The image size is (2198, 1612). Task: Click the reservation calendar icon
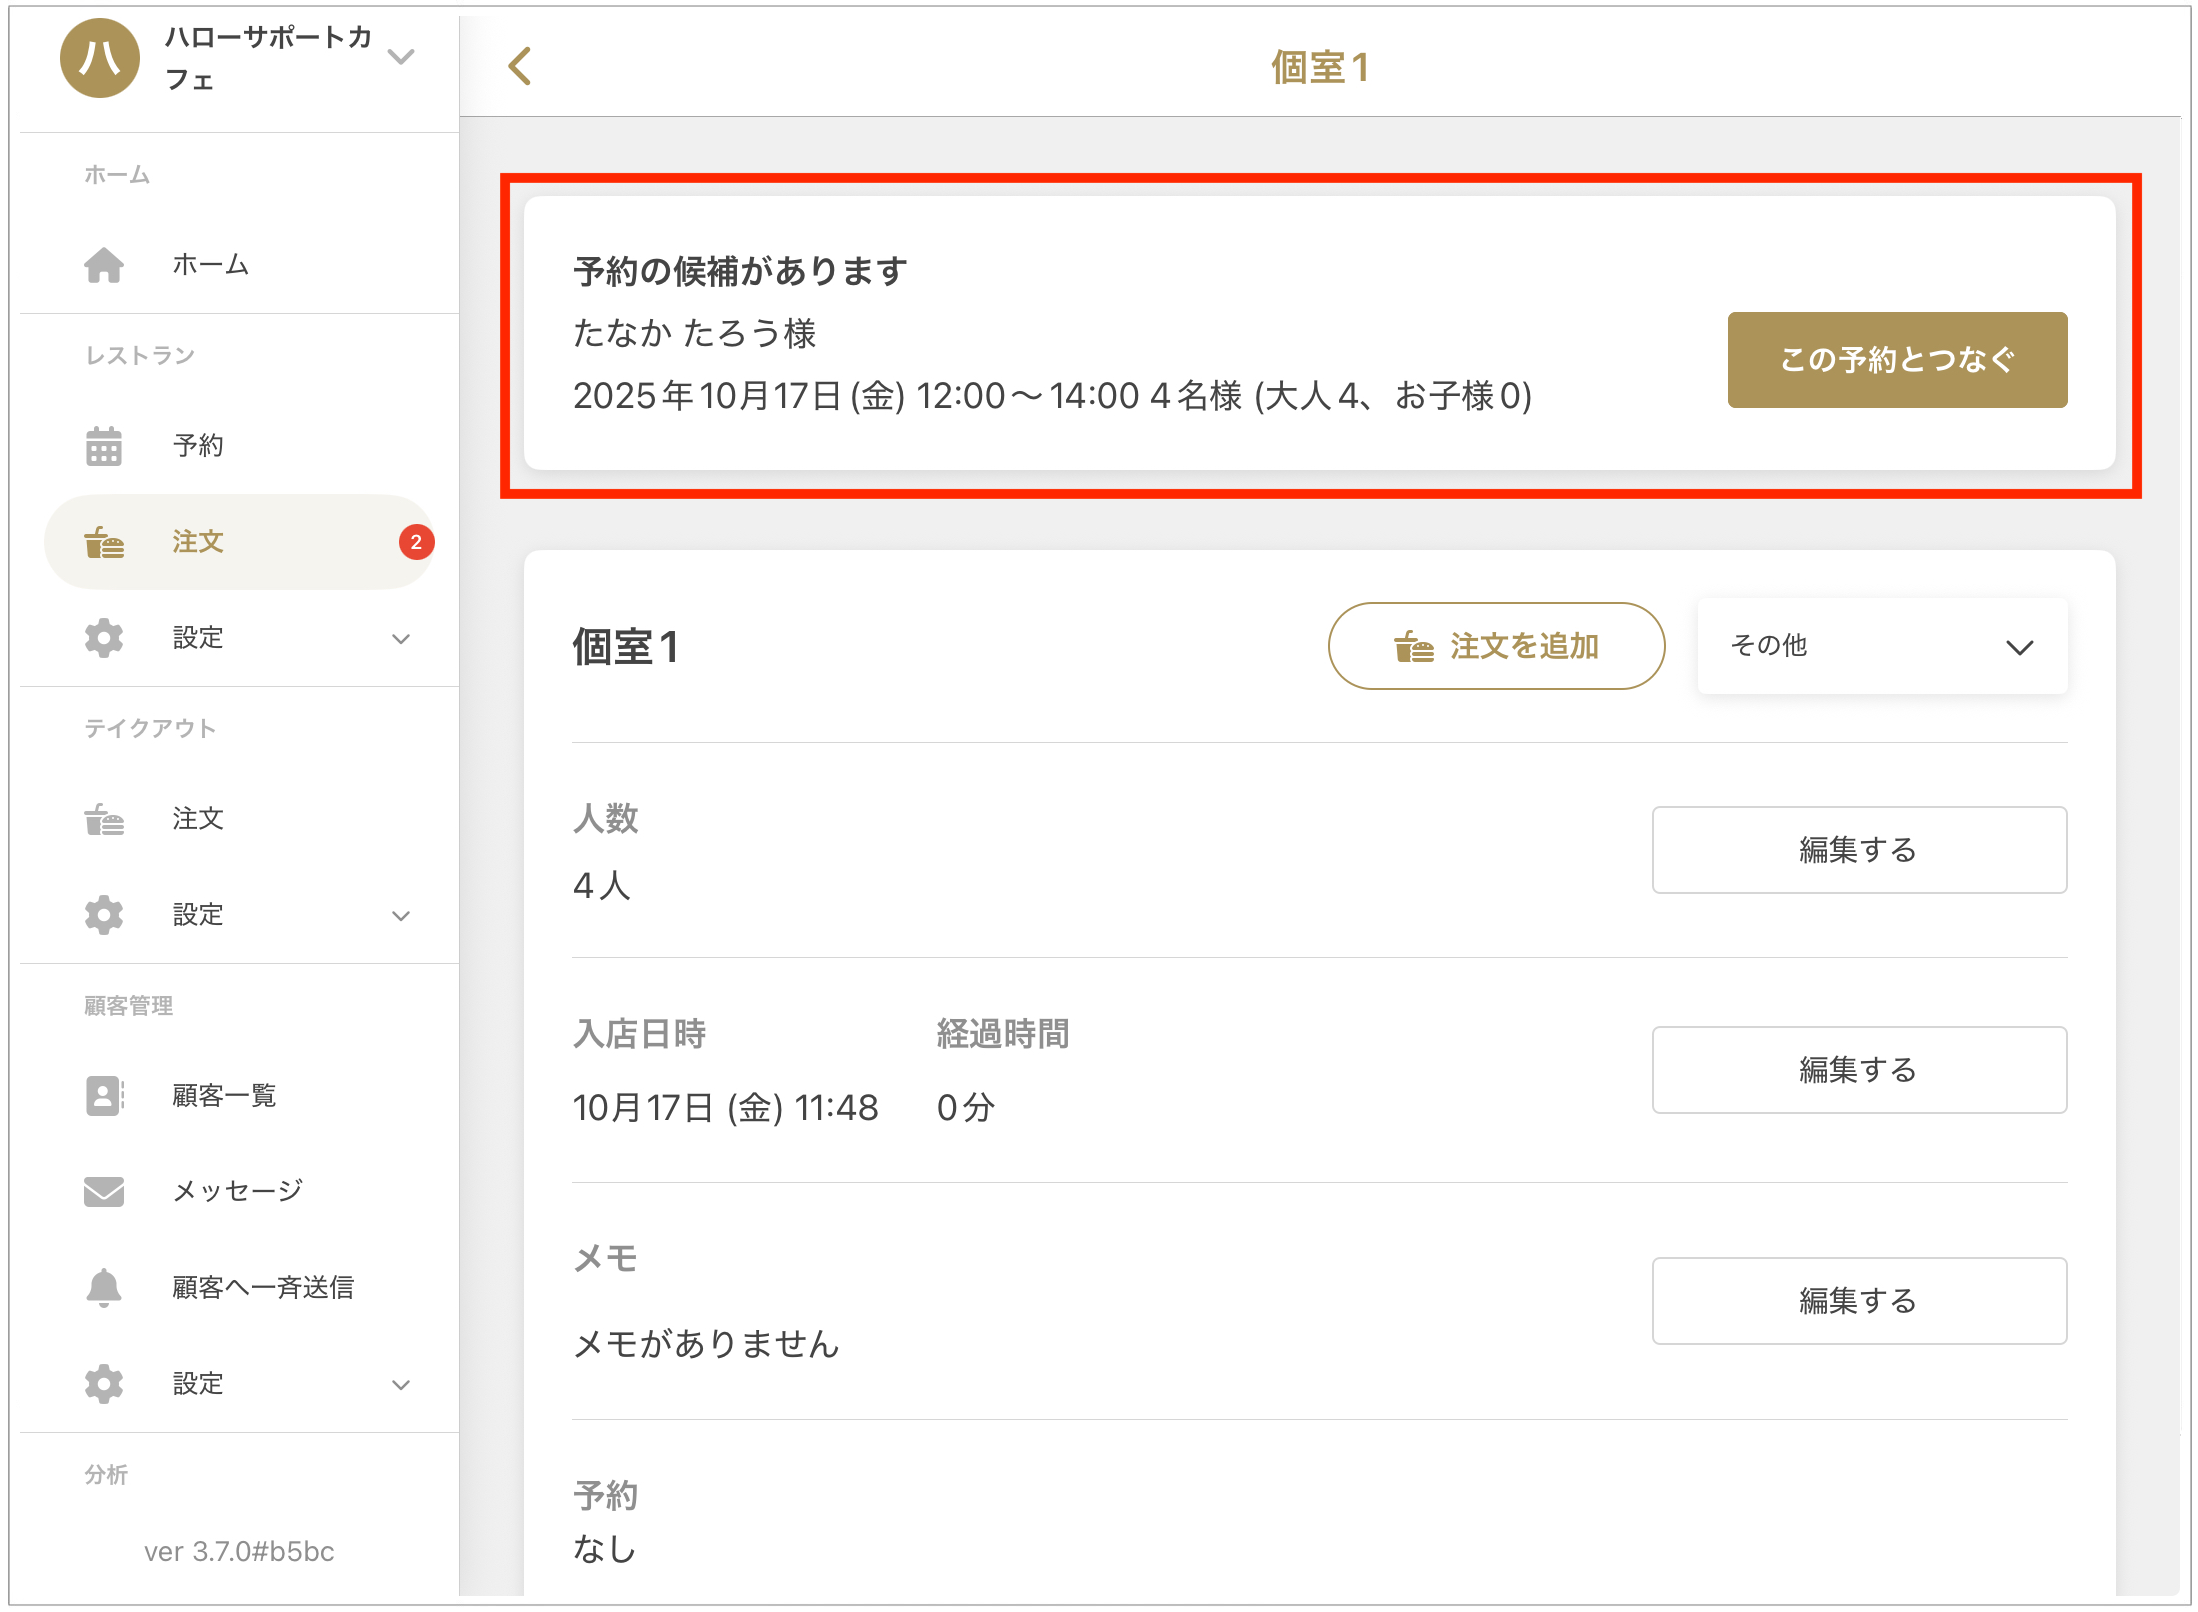[104, 446]
